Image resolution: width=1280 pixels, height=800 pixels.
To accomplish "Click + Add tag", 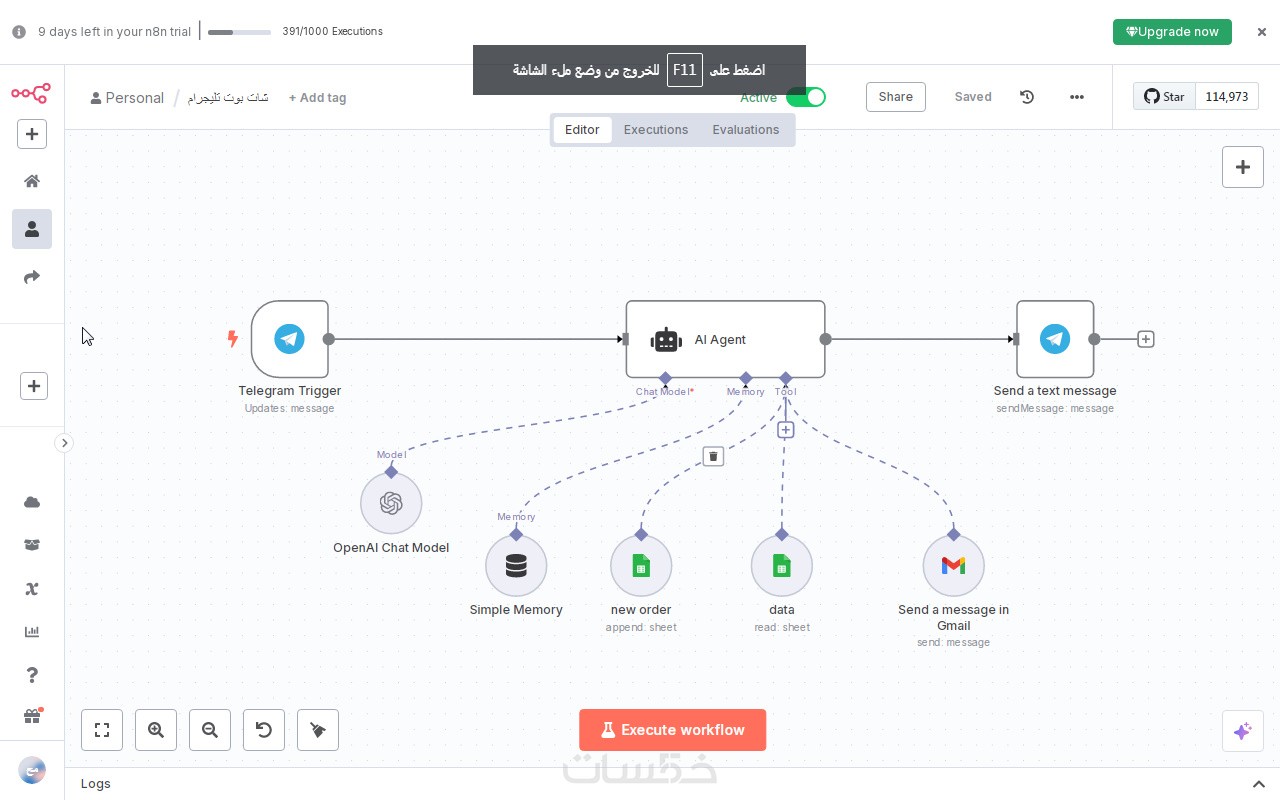I will pos(317,98).
